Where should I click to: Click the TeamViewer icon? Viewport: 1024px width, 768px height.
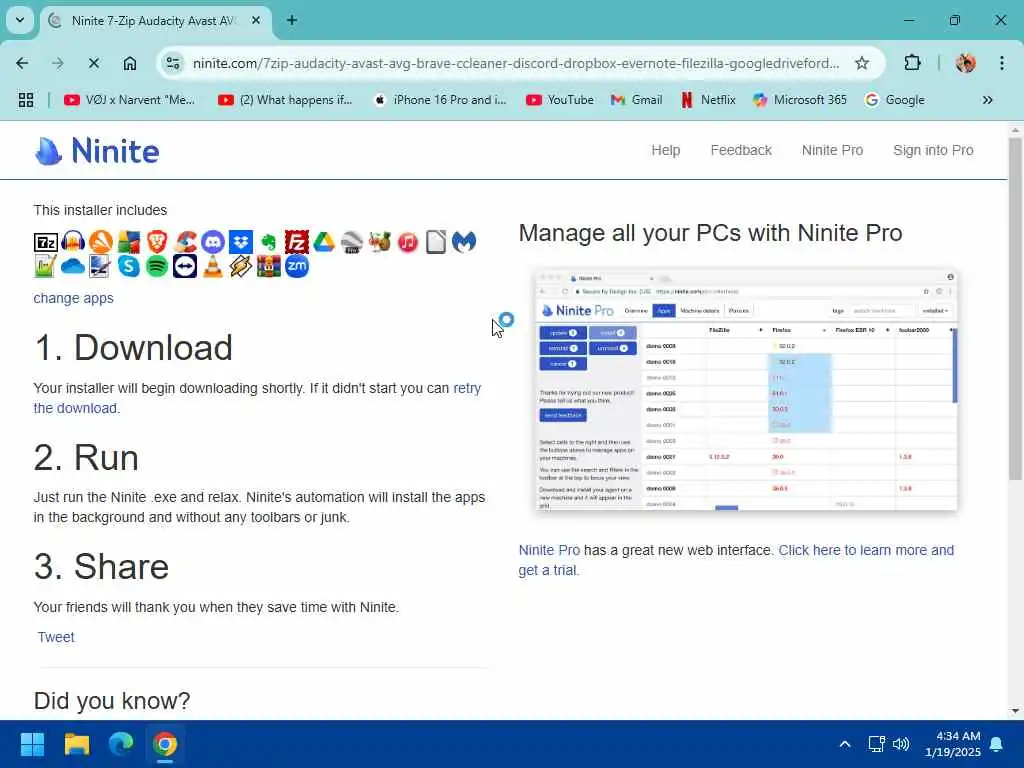[x=185, y=266]
